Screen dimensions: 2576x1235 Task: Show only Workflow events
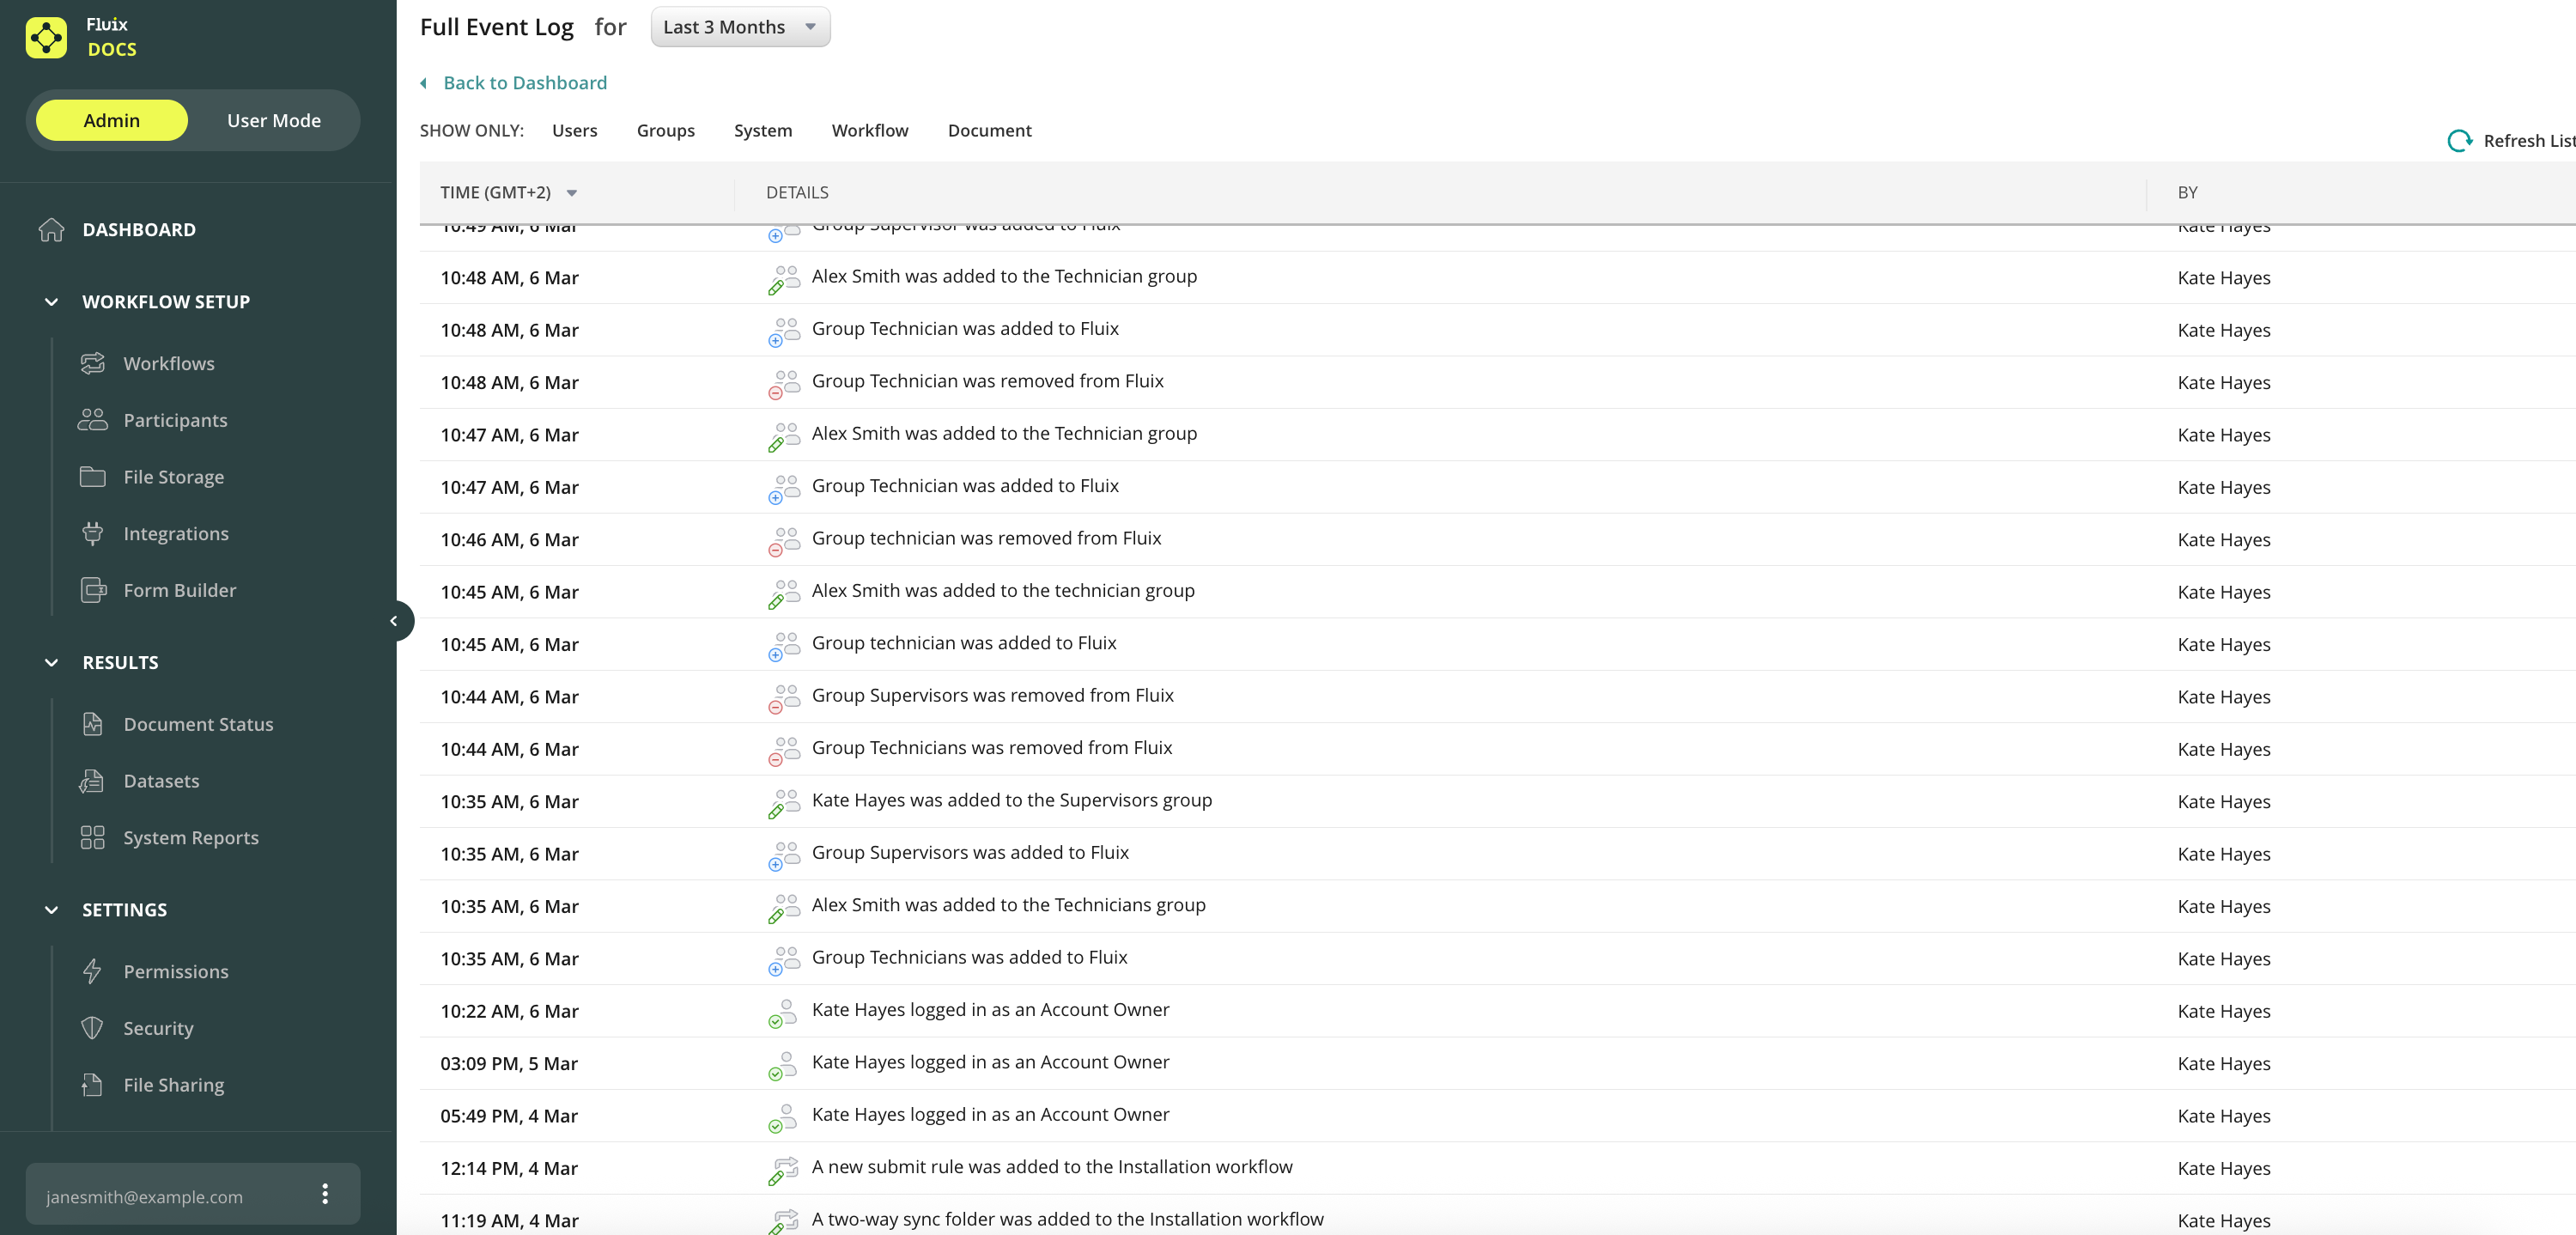[869, 130]
